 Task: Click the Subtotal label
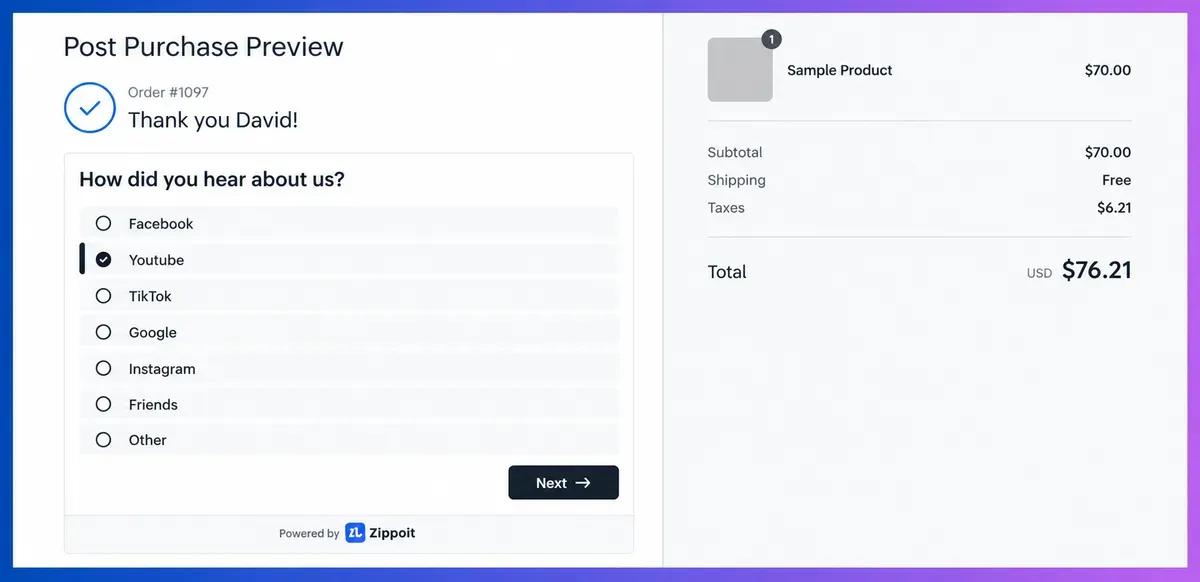click(735, 152)
